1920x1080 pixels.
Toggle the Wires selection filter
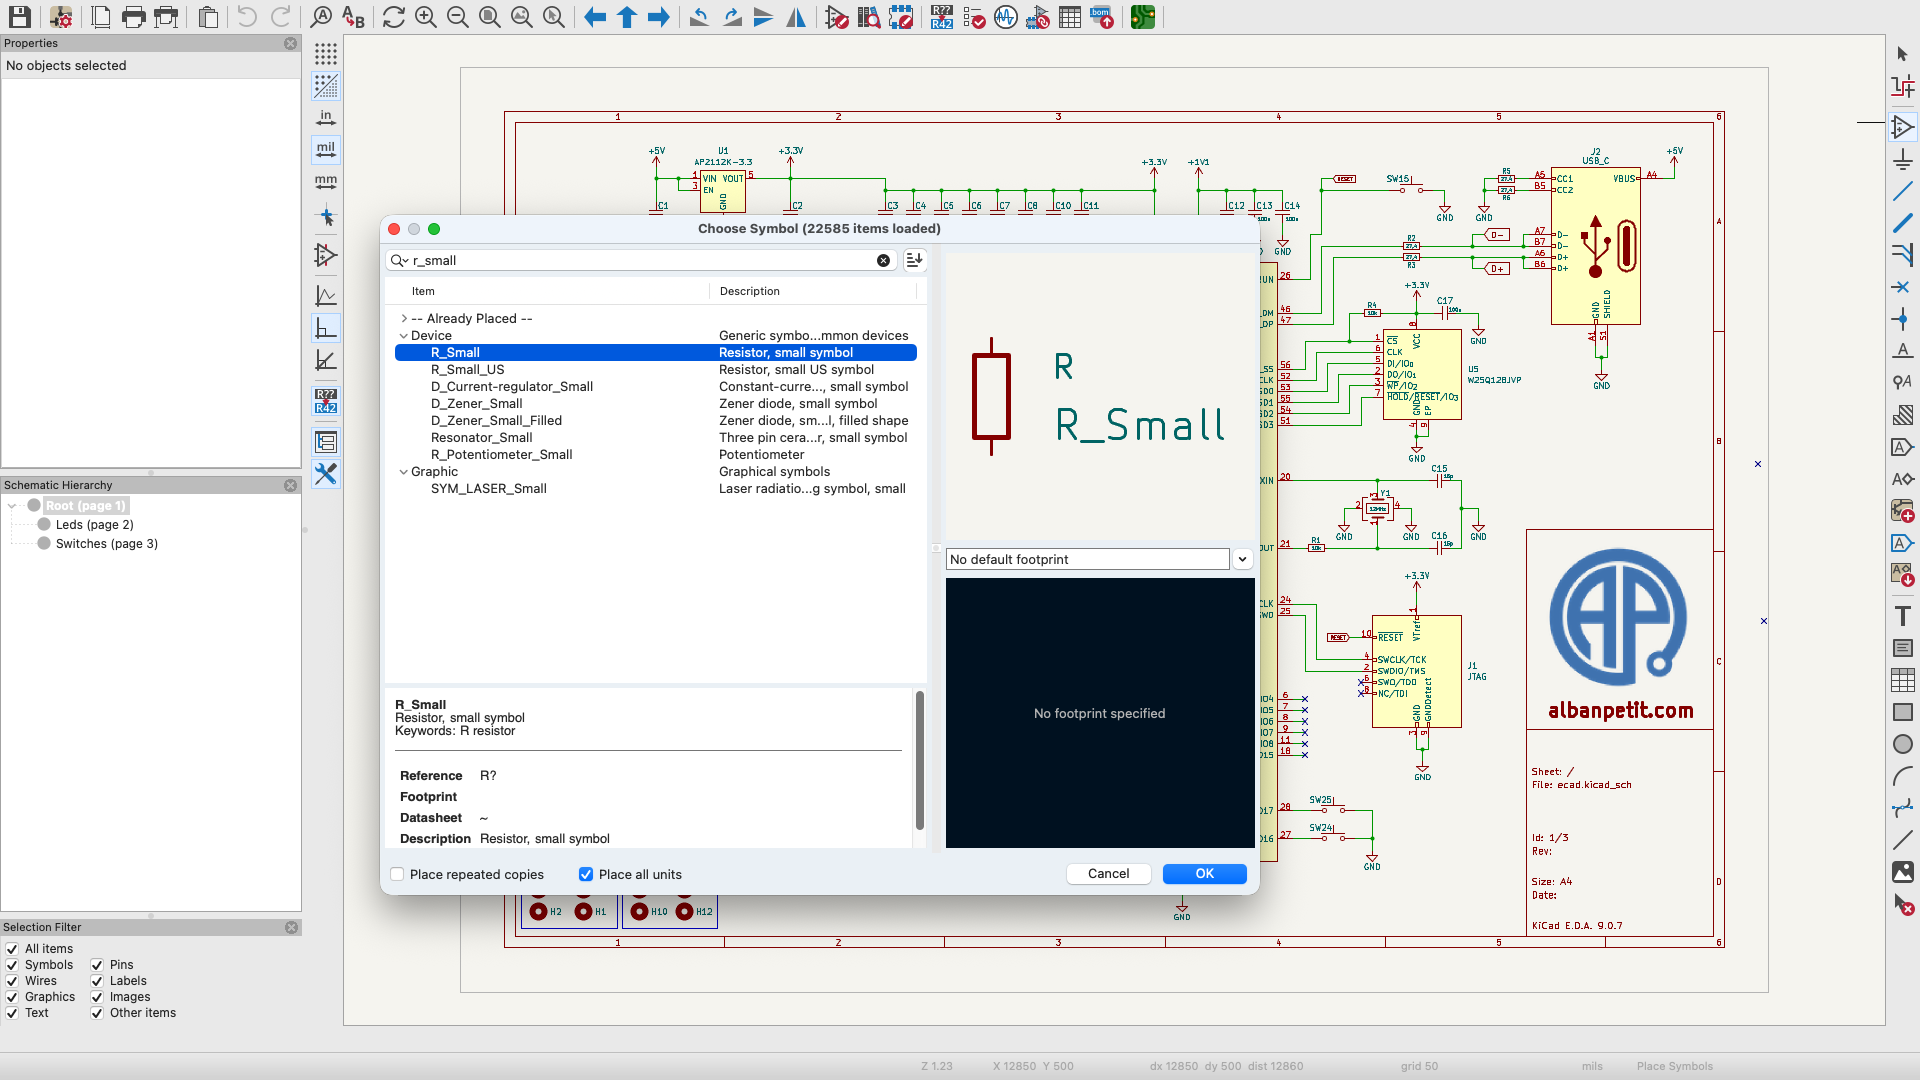point(12,981)
